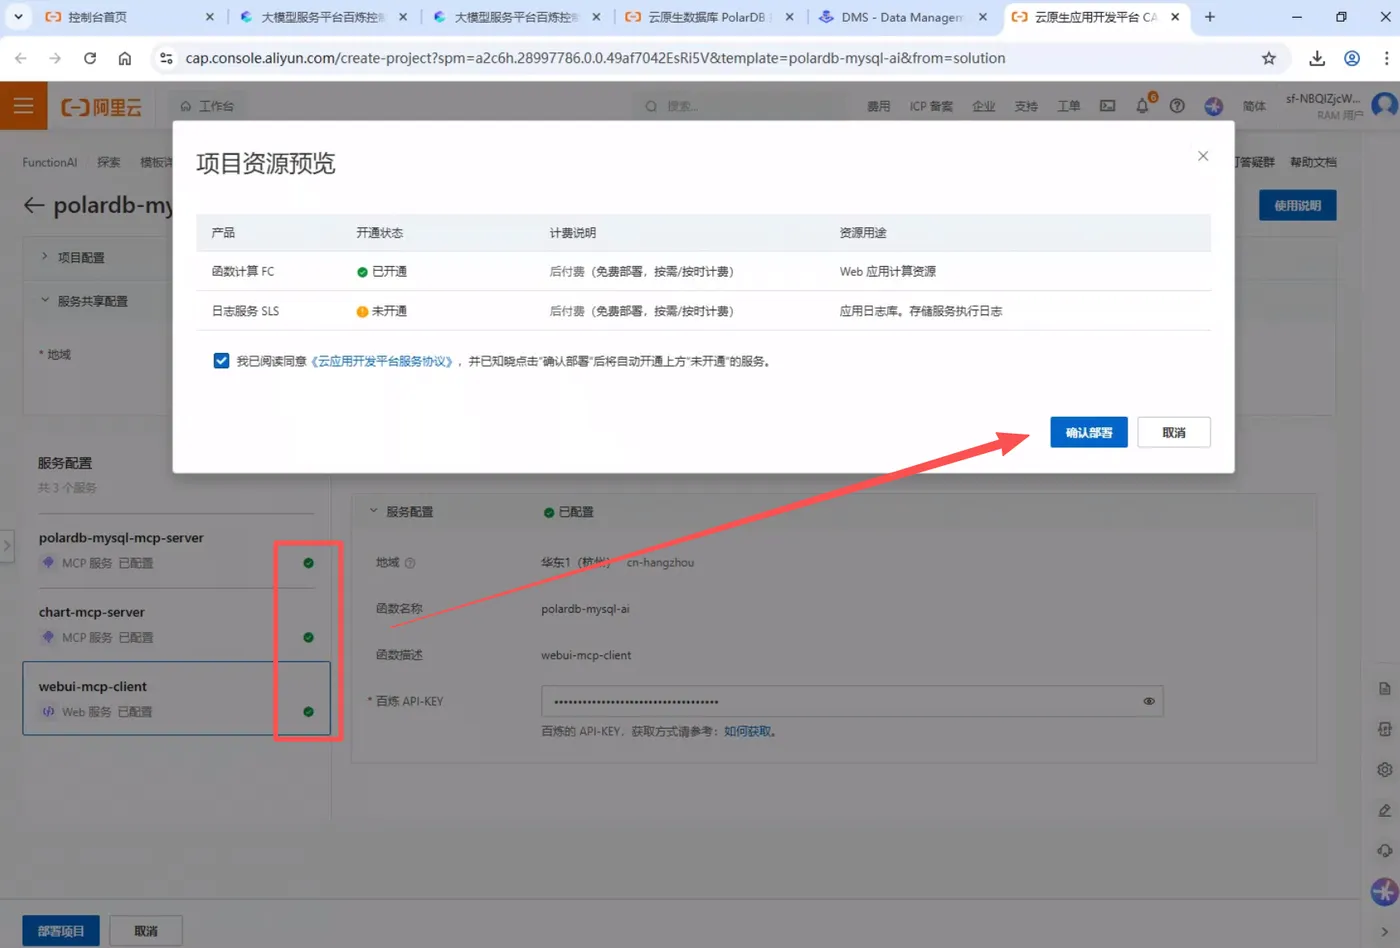Click the 函数计算 FC product cell

coord(243,271)
